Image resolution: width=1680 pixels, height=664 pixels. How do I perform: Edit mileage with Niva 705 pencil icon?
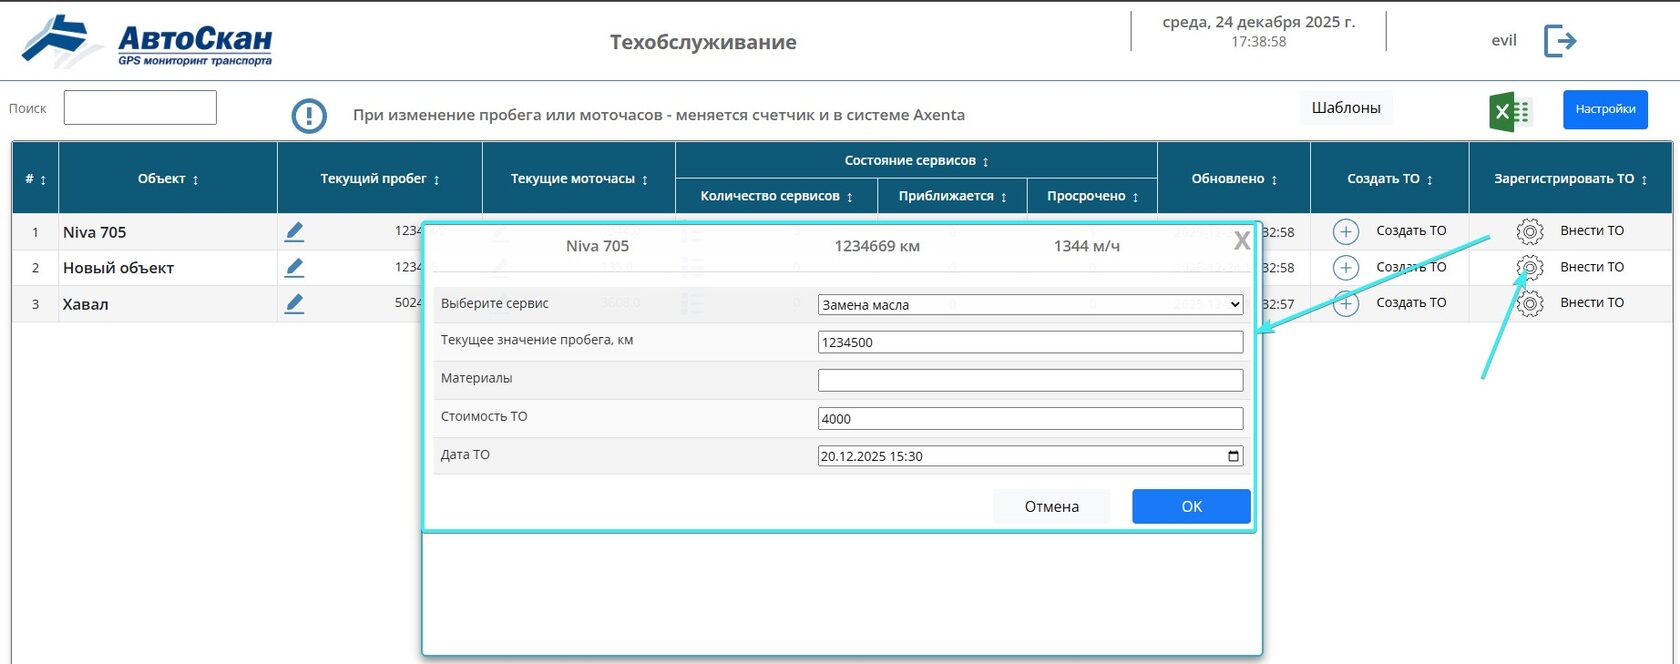(294, 232)
